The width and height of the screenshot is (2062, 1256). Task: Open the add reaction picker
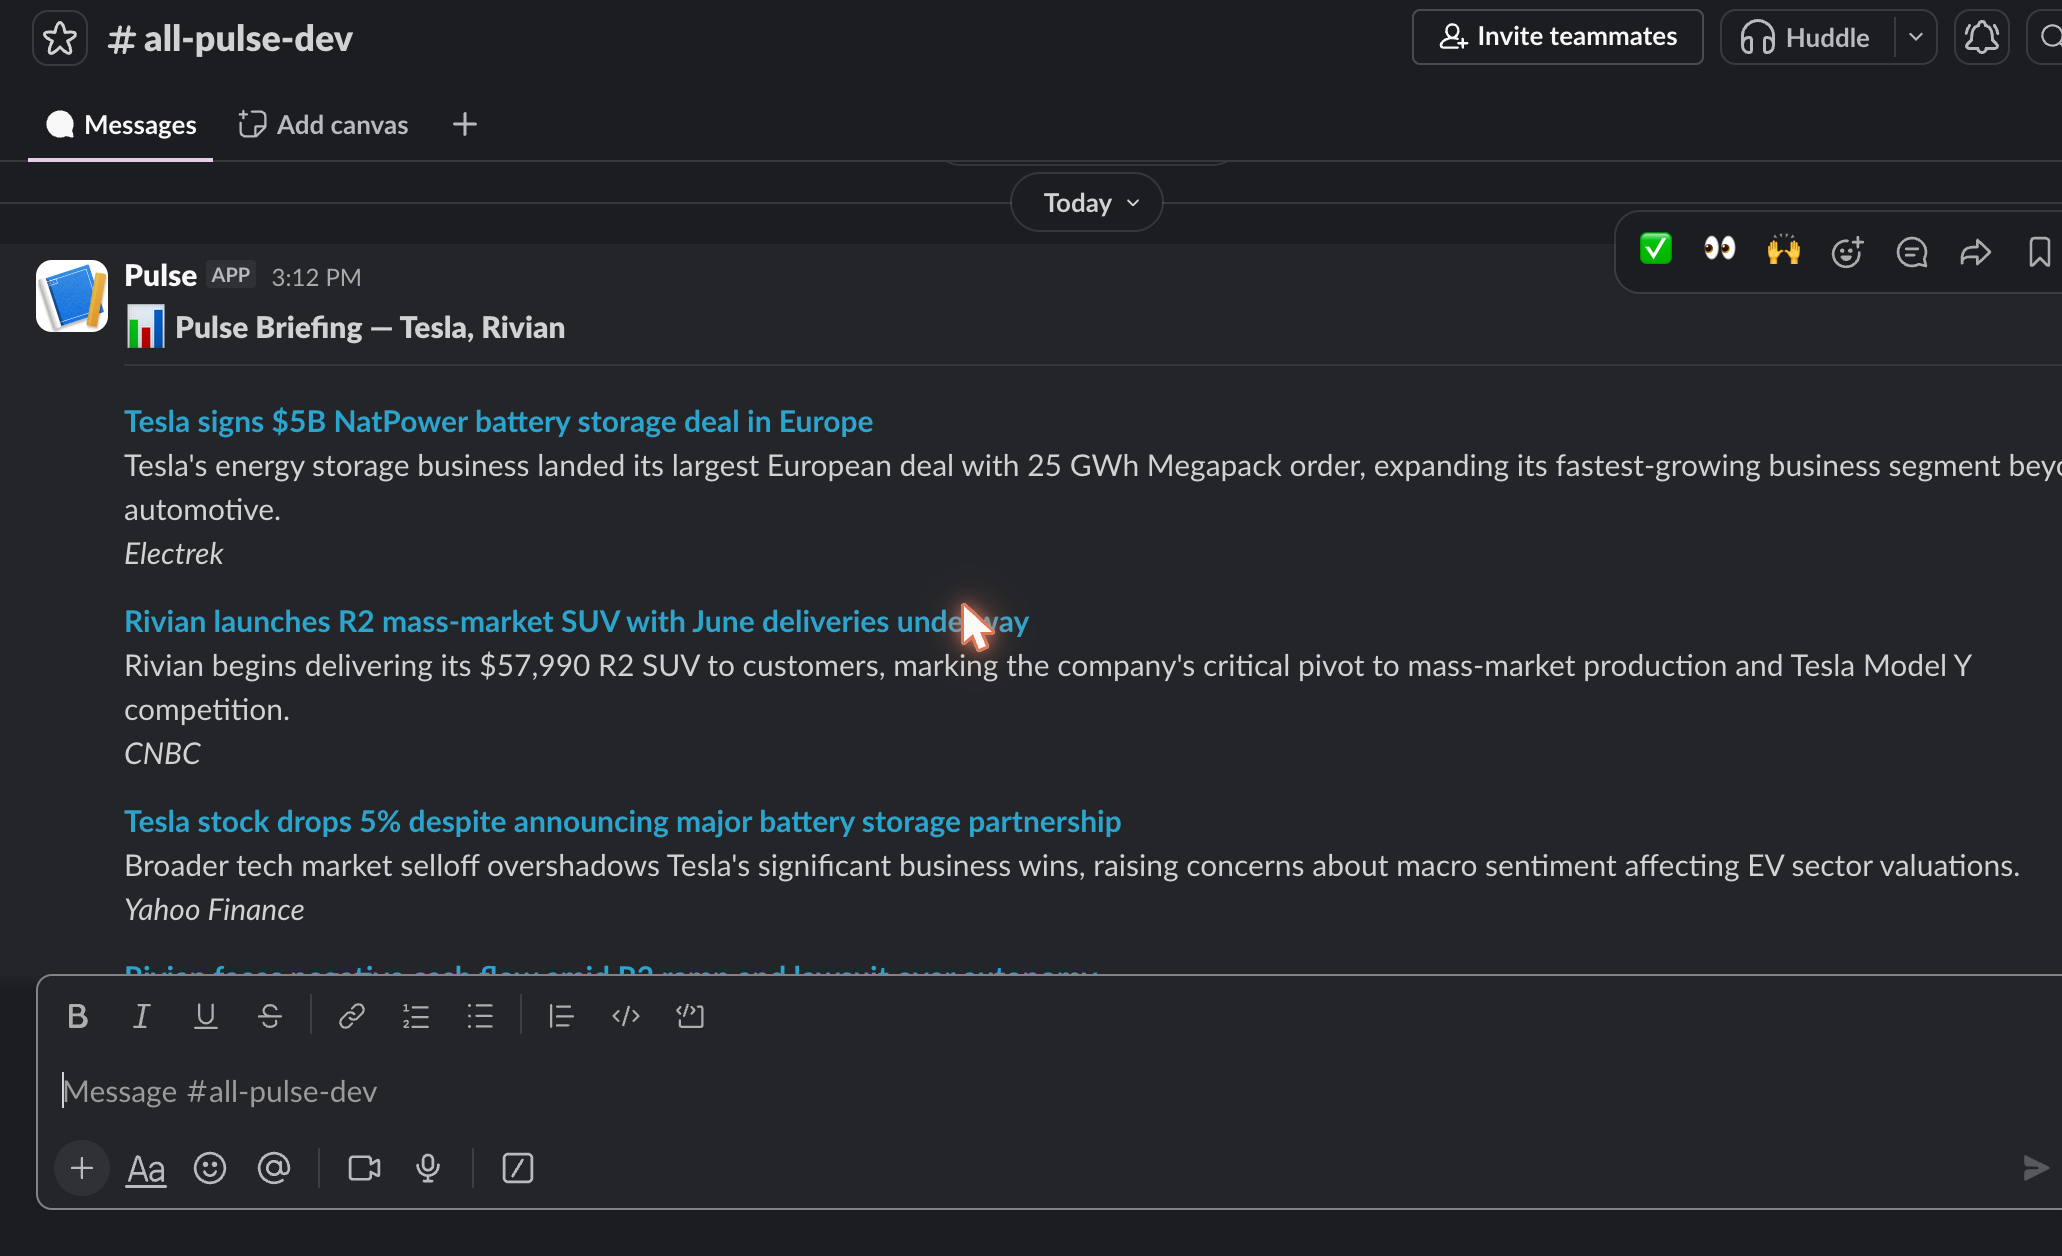tap(1847, 251)
